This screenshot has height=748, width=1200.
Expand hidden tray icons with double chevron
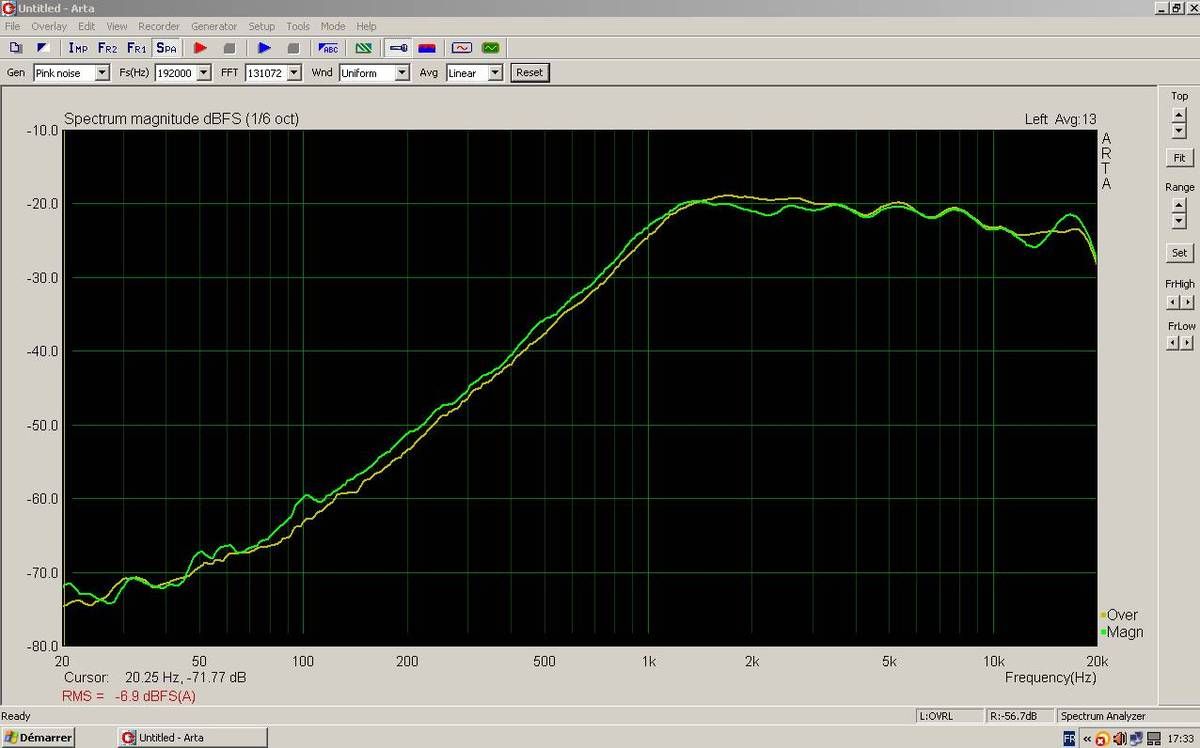pos(1087,738)
